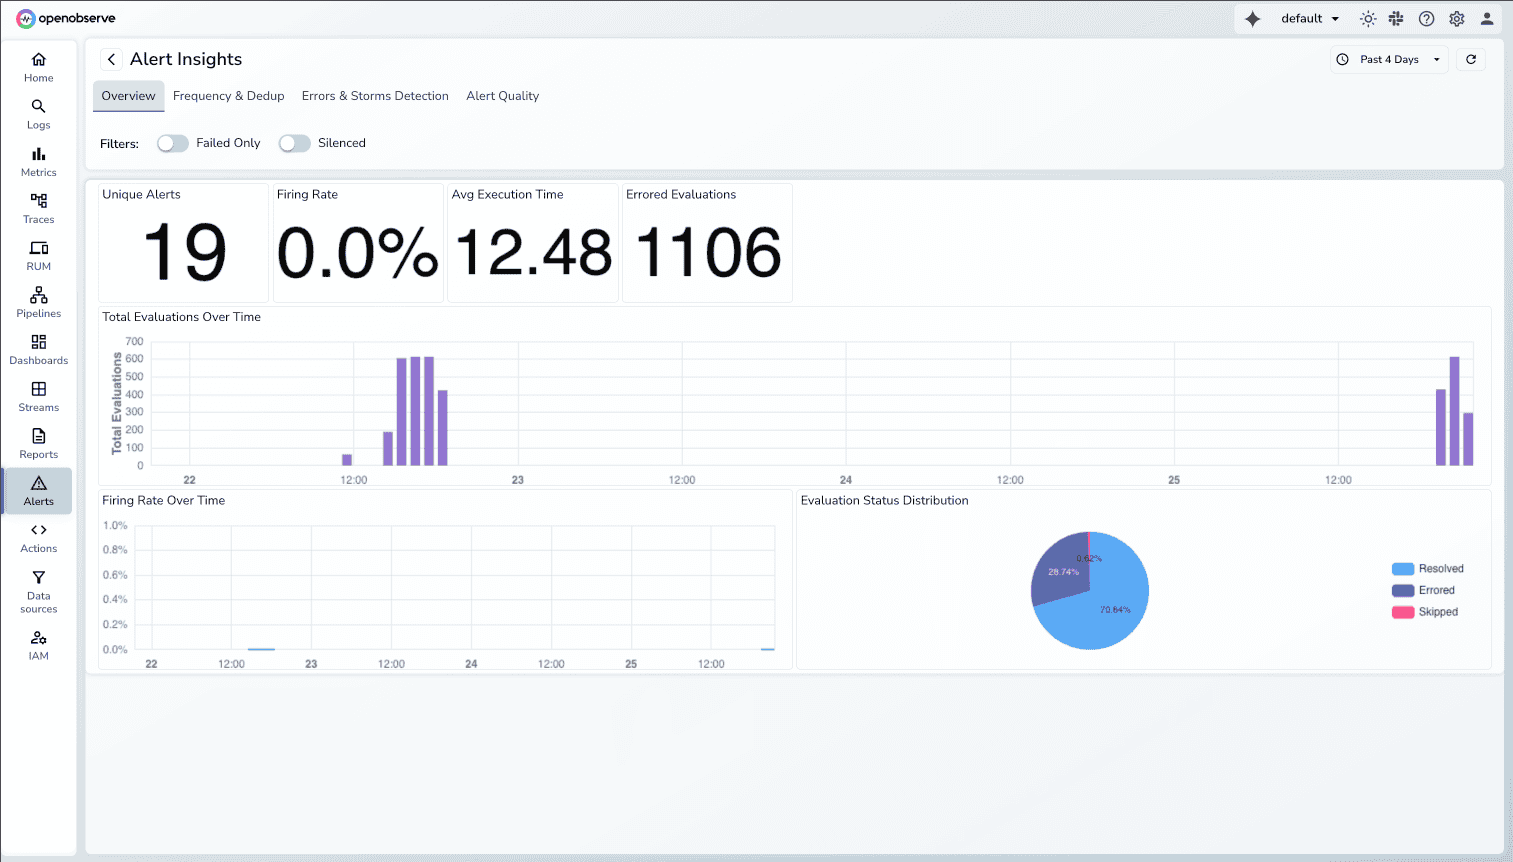Image resolution: width=1513 pixels, height=862 pixels.
Task: Select the Streams icon
Action: (x=38, y=395)
